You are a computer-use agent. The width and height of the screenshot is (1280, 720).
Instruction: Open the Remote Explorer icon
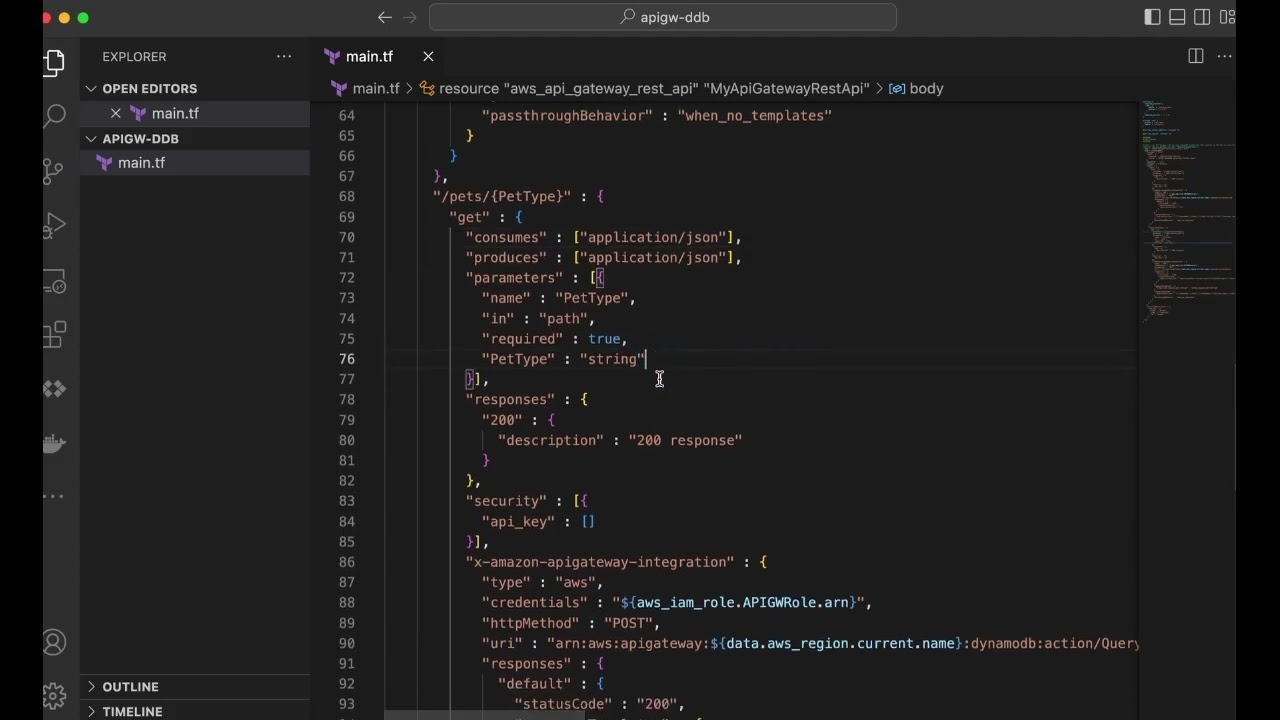(55, 281)
